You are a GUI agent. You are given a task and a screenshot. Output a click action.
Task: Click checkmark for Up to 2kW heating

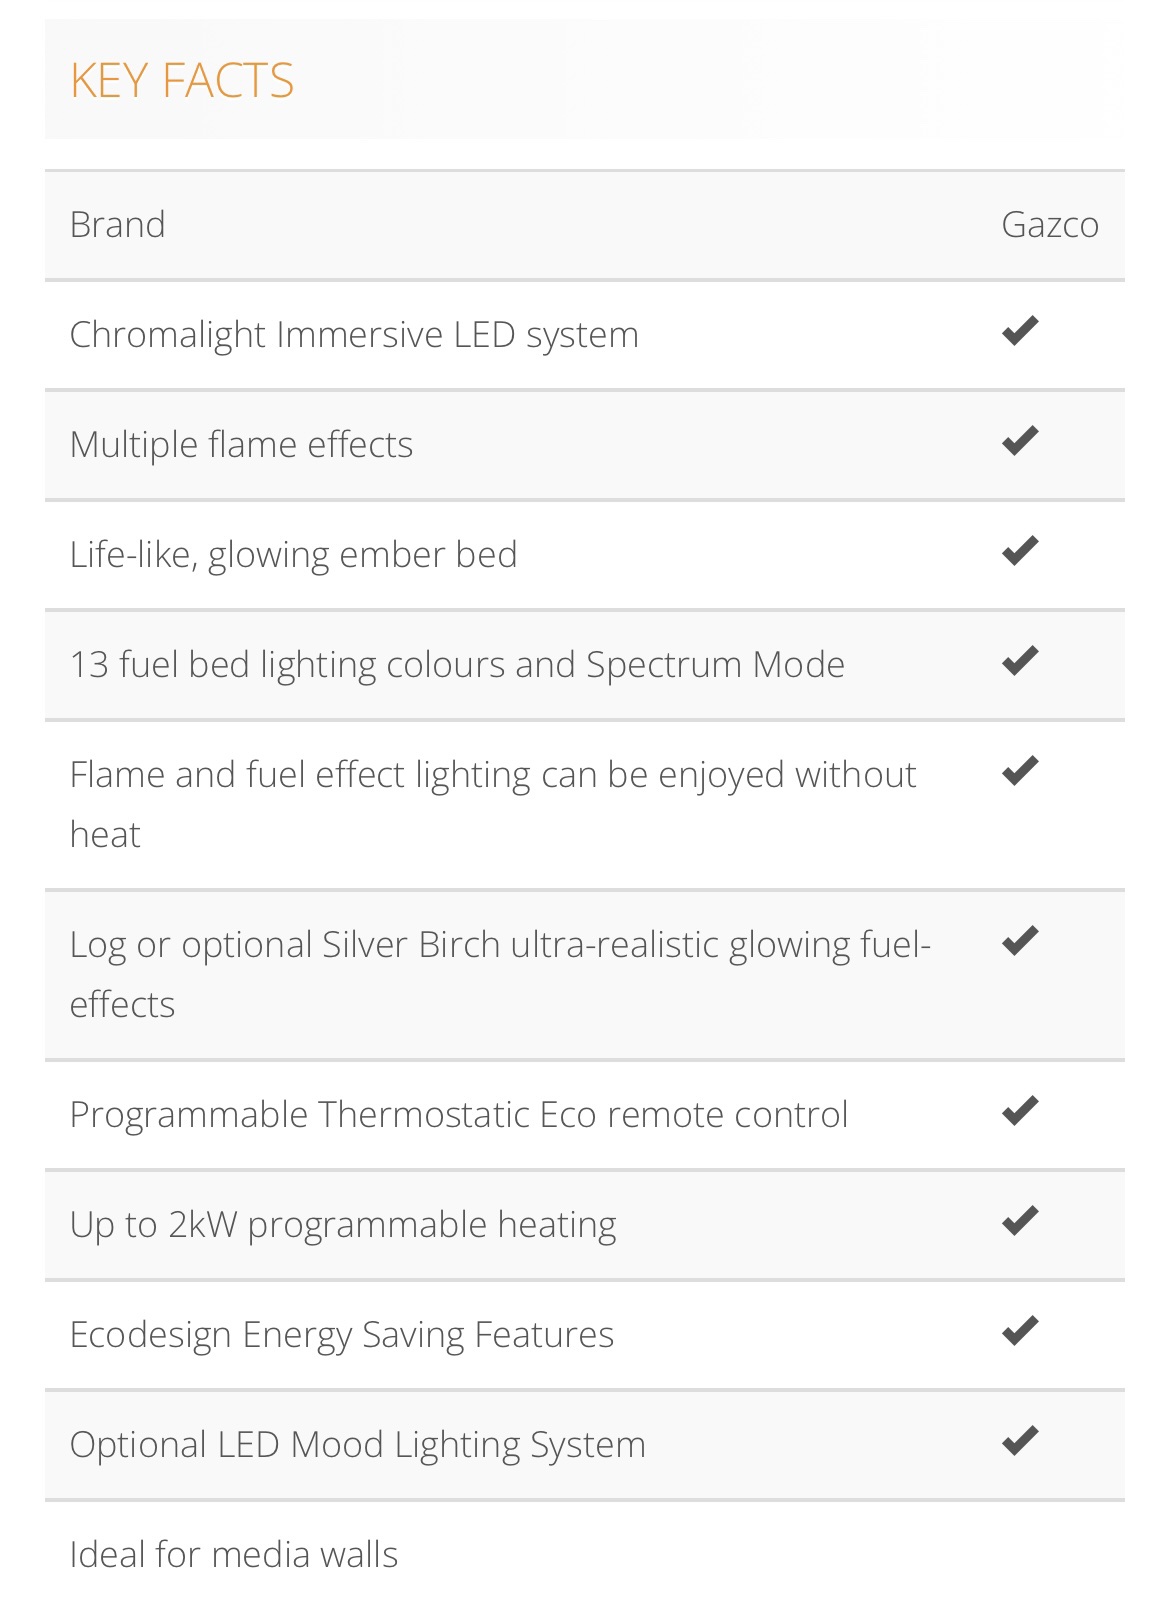1020,1221
